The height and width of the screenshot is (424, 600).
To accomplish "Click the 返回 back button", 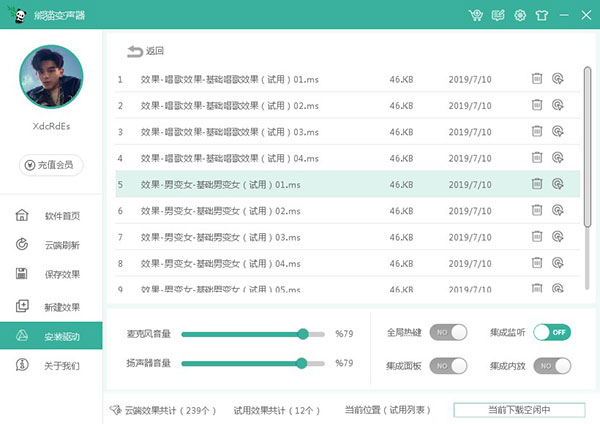I will point(145,51).
